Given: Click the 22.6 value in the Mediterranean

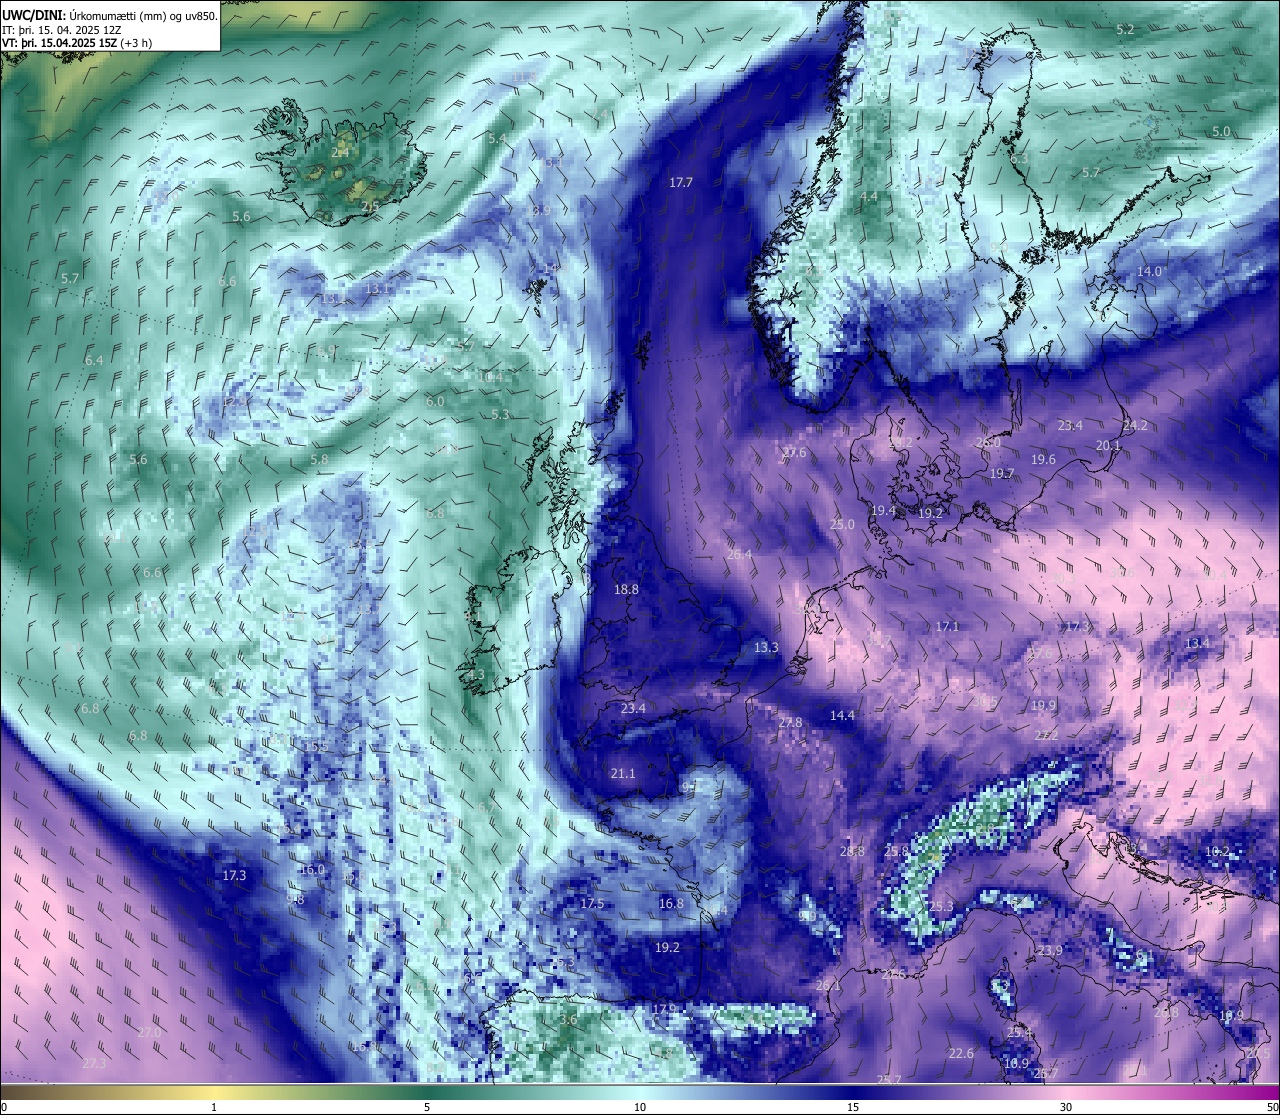Looking at the screenshot, I should [x=961, y=1053].
